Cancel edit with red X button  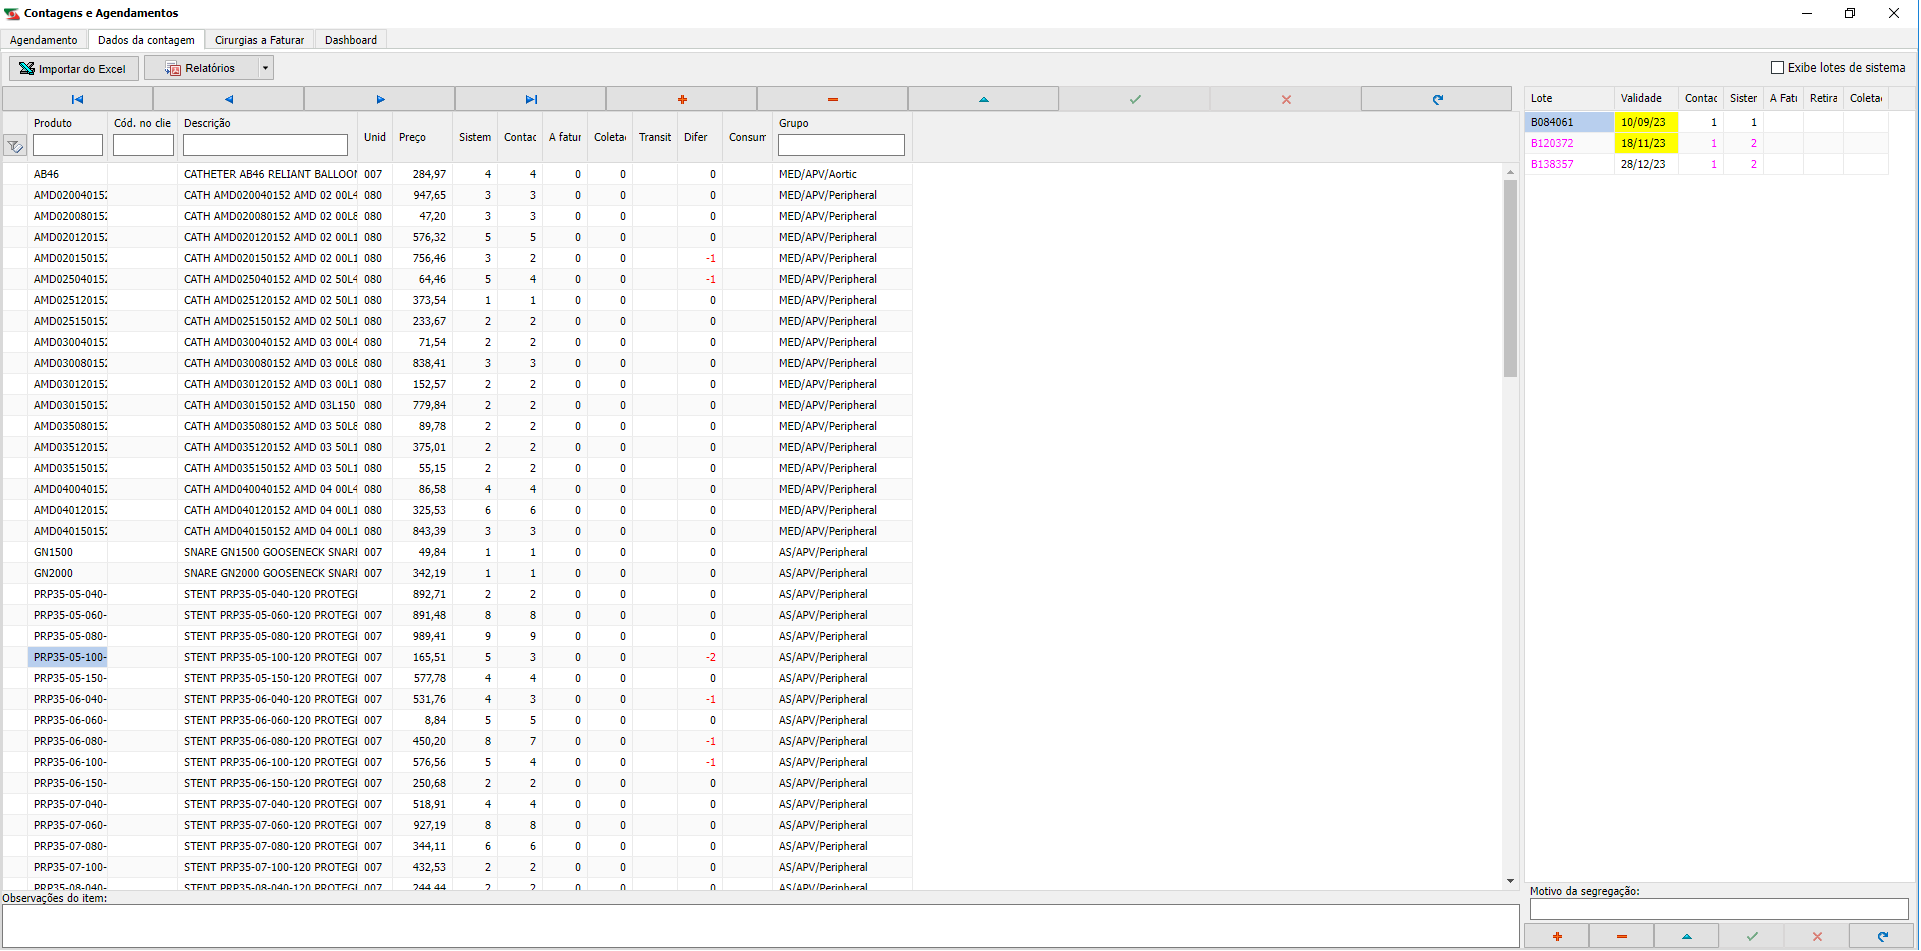(1286, 99)
